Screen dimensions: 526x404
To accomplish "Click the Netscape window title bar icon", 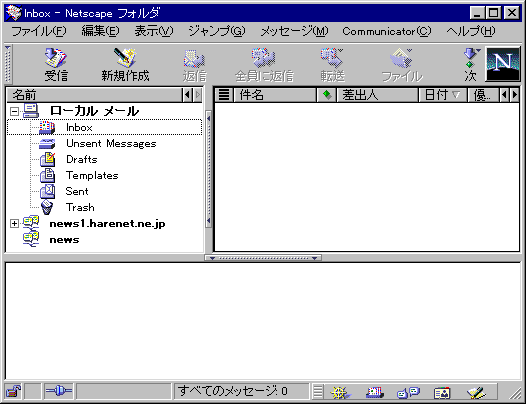I will [13, 13].
